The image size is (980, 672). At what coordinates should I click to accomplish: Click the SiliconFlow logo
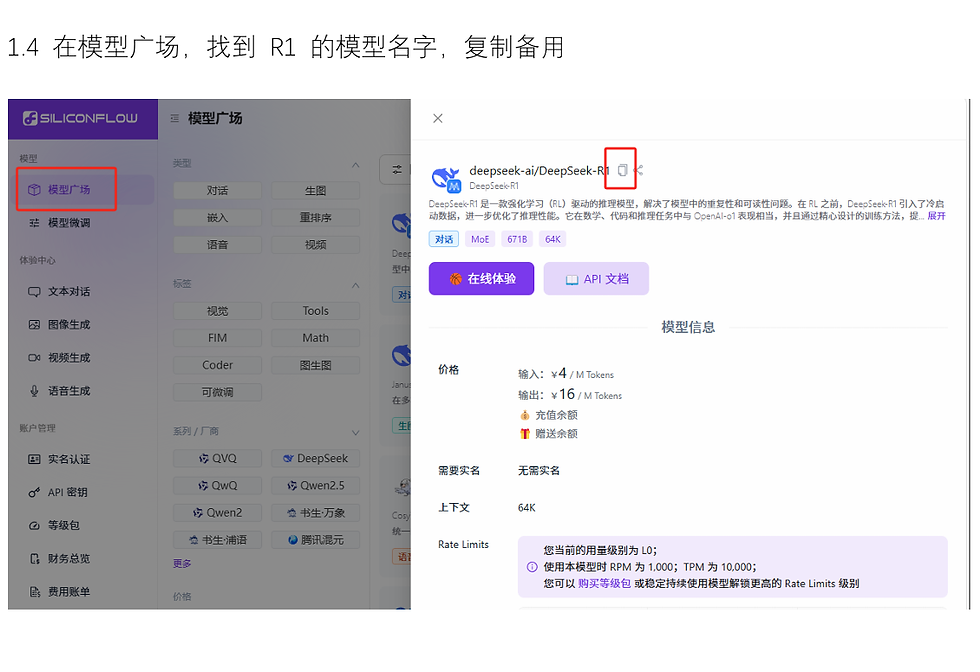point(80,118)
